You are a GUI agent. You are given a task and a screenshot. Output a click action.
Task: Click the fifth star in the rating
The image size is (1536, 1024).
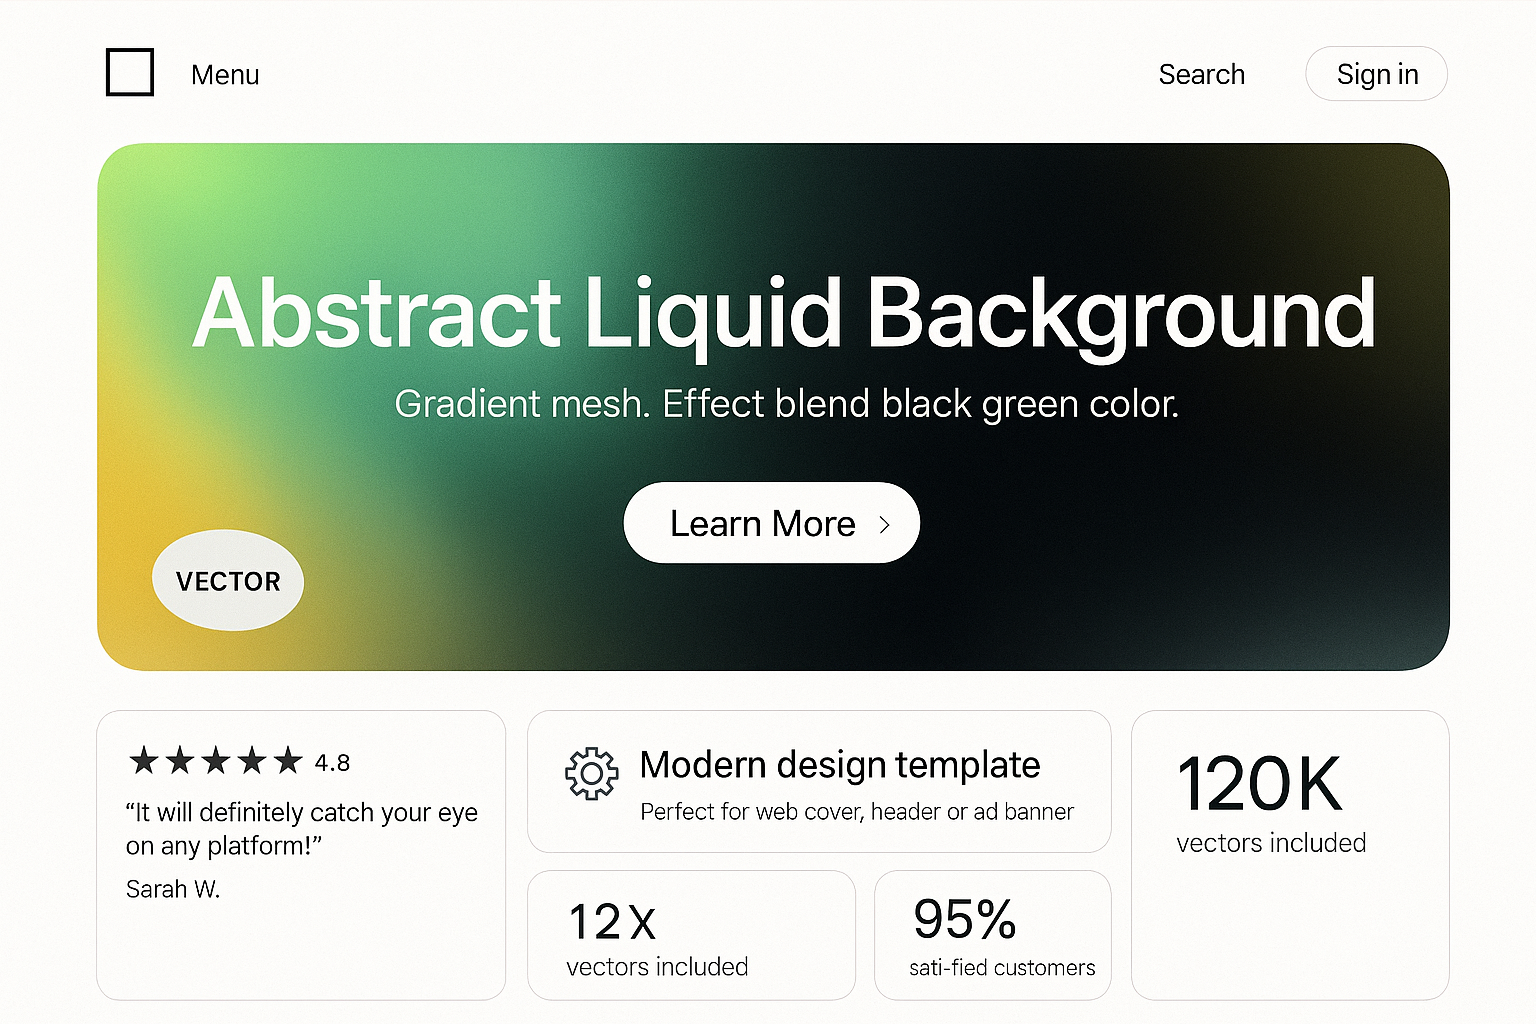coord(288,761)
